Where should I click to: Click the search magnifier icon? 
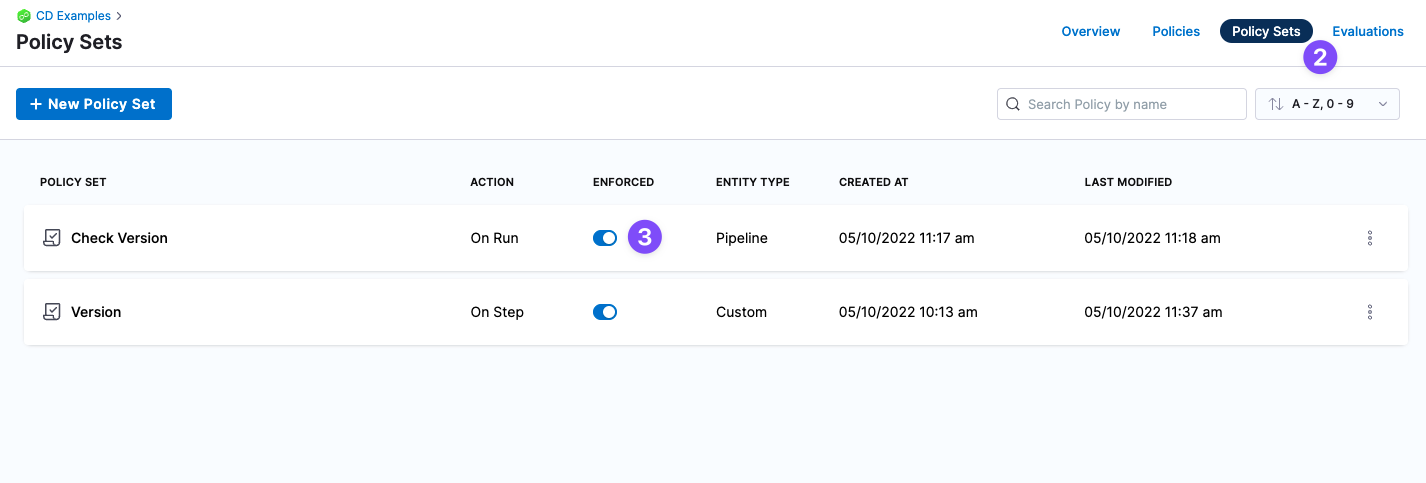coord(1013,104)
